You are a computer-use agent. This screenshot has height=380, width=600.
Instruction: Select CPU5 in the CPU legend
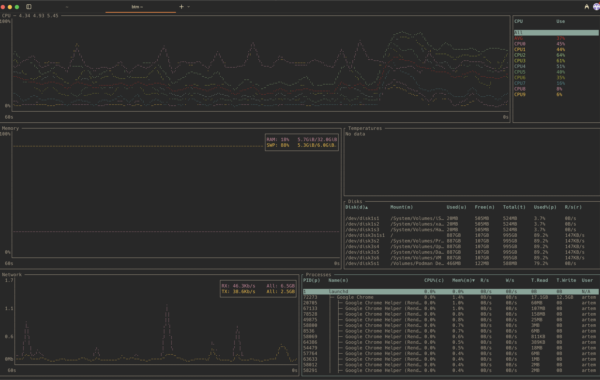(556, 72)
